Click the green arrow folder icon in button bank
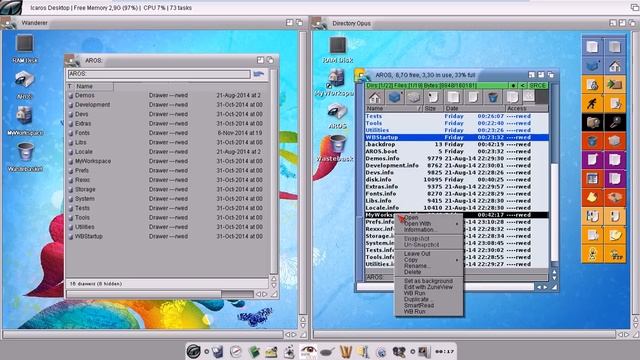Viewport: 640px width, 360px height. (x=615, y=84)
